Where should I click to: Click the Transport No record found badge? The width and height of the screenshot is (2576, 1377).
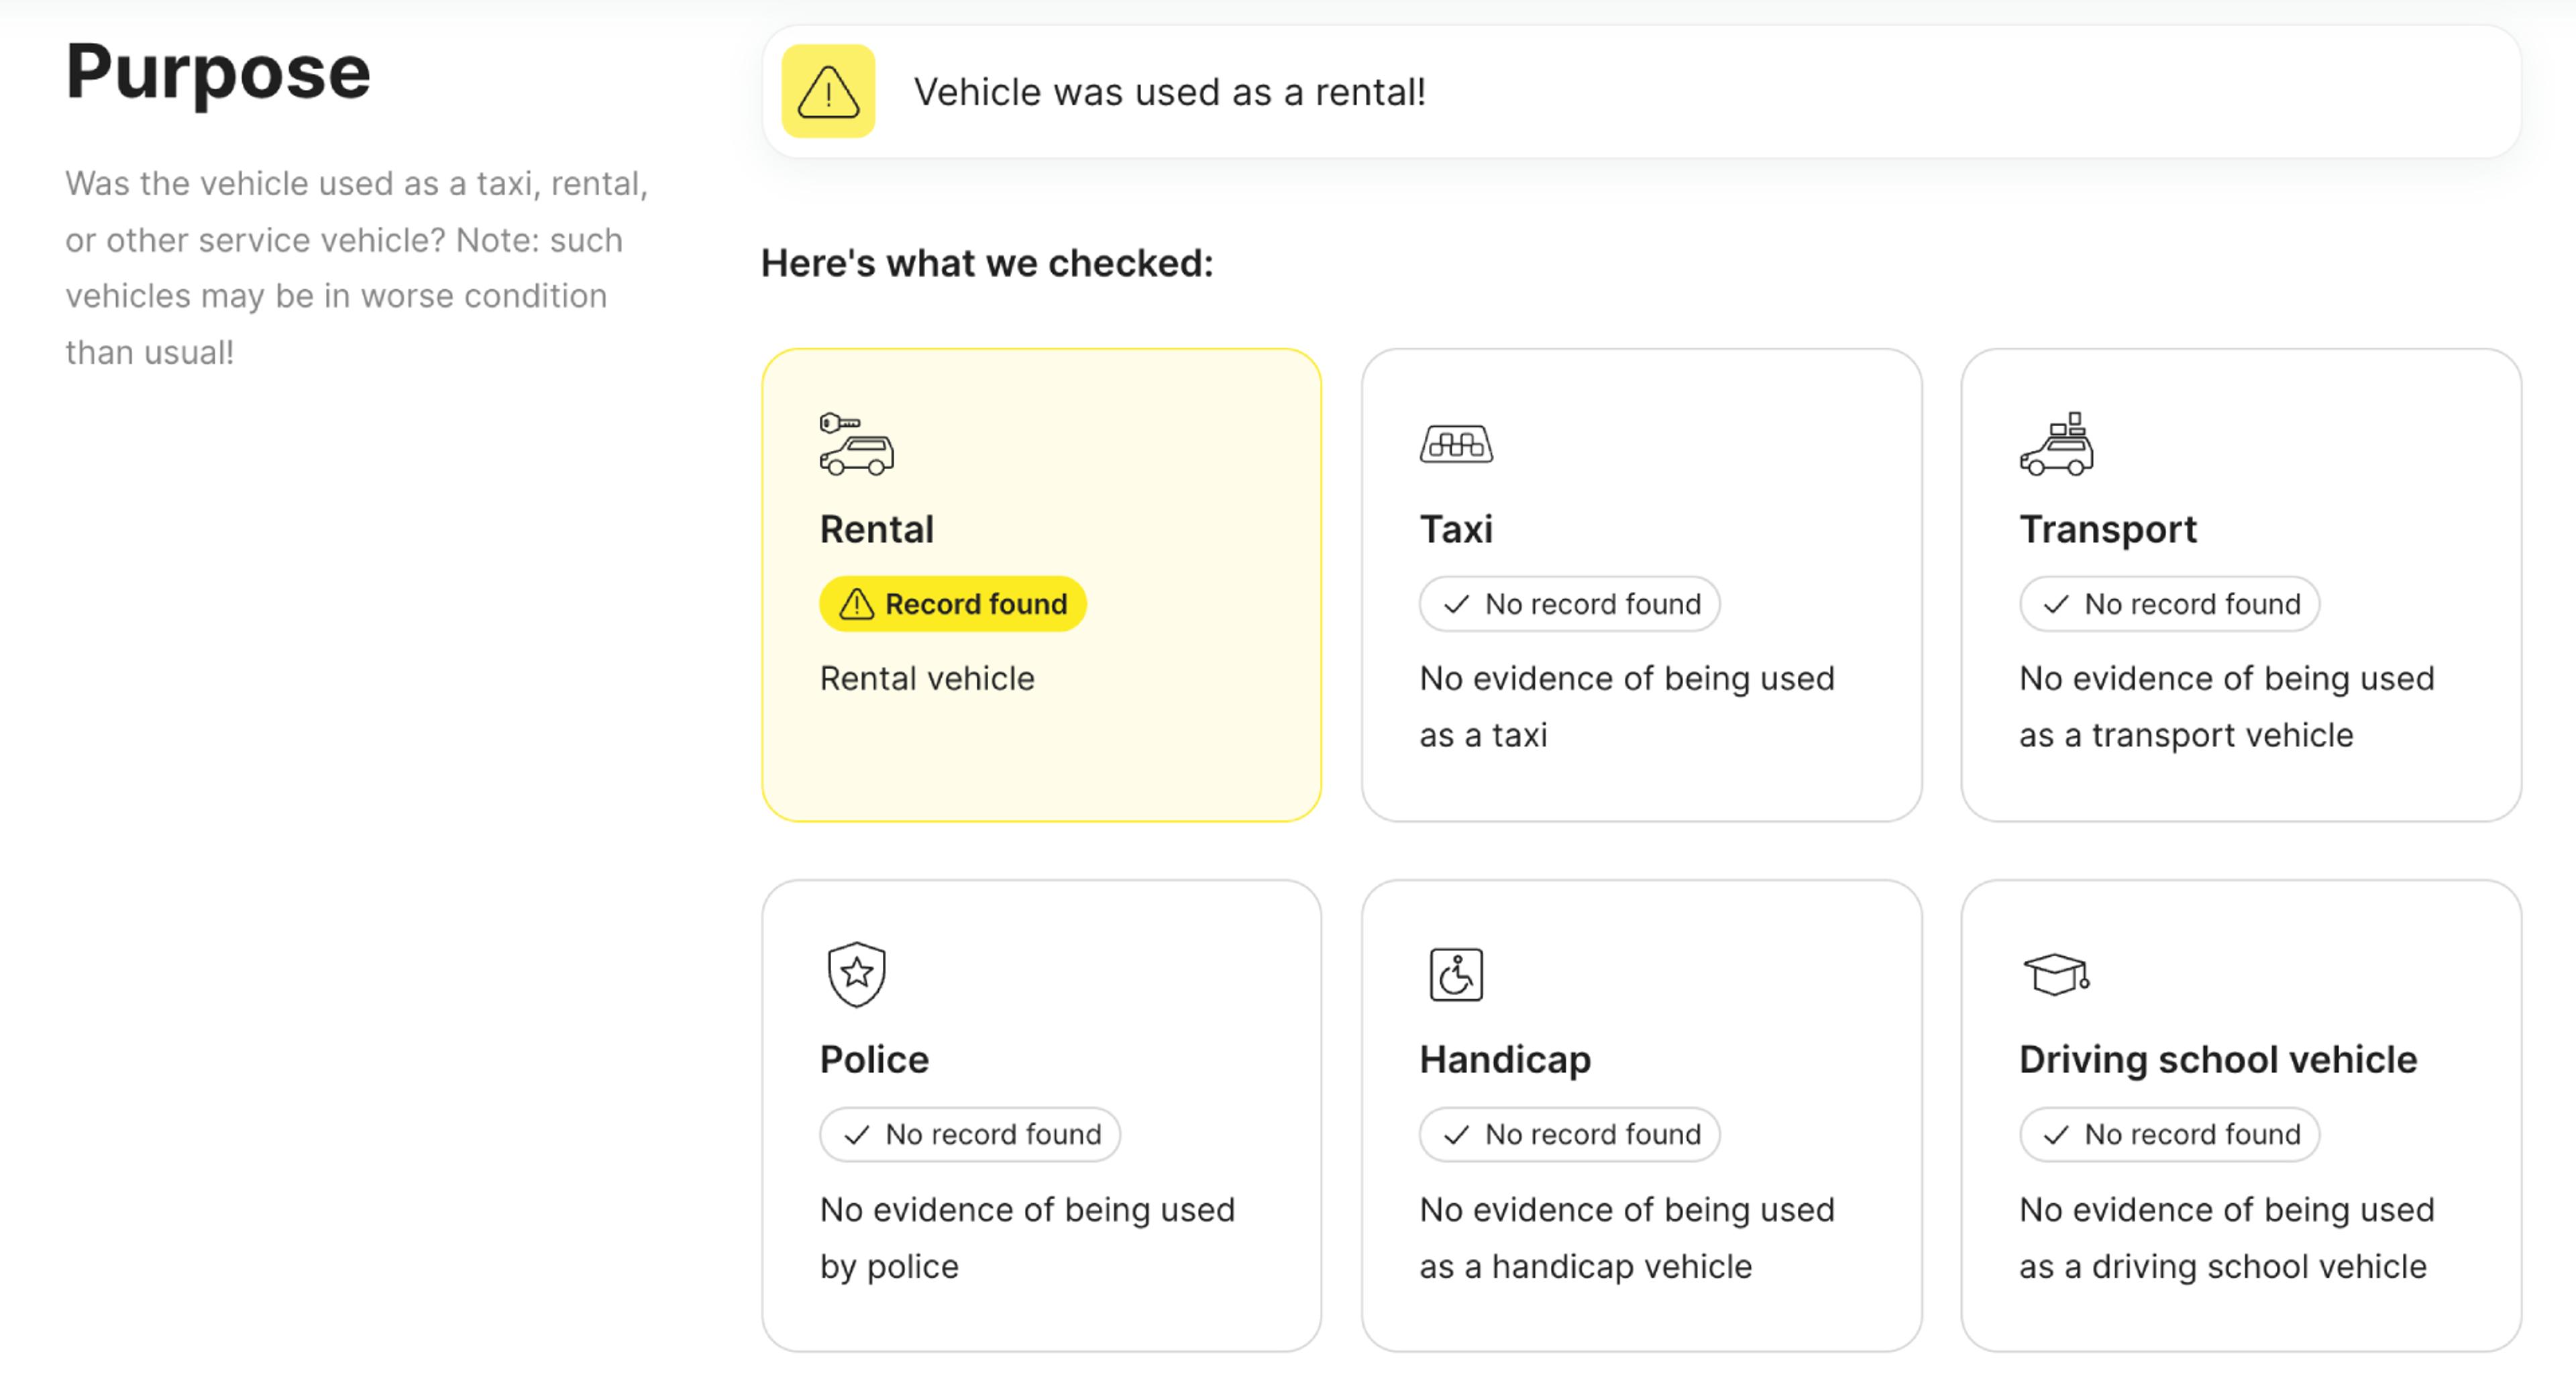(2169, 604)
